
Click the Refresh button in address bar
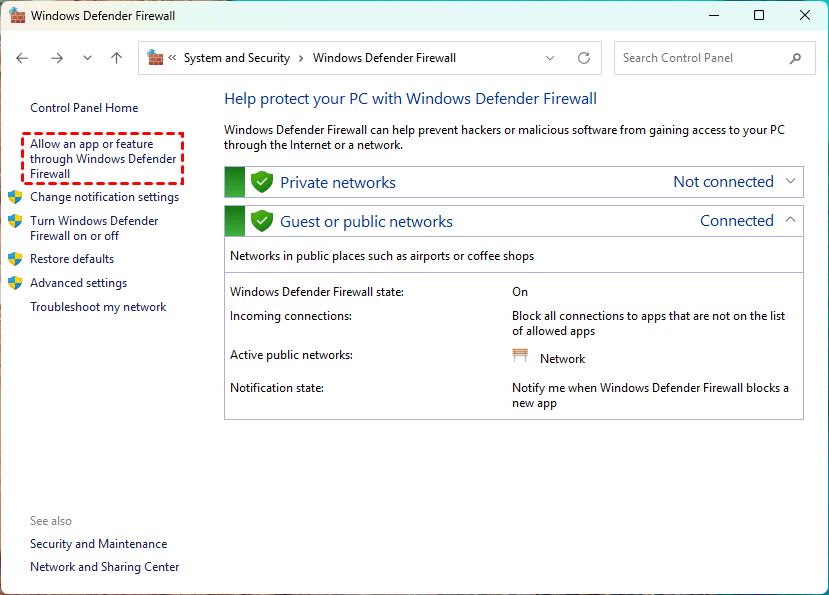pos(584,58)
